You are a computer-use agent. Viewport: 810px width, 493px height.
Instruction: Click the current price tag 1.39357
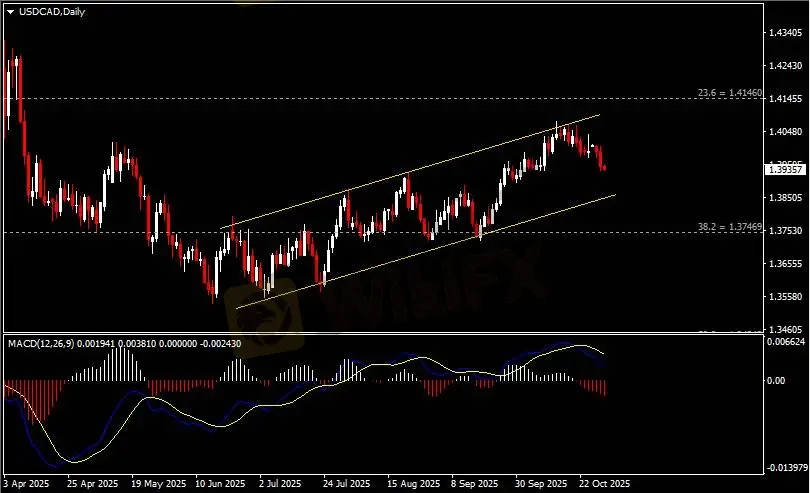[785, 170]
